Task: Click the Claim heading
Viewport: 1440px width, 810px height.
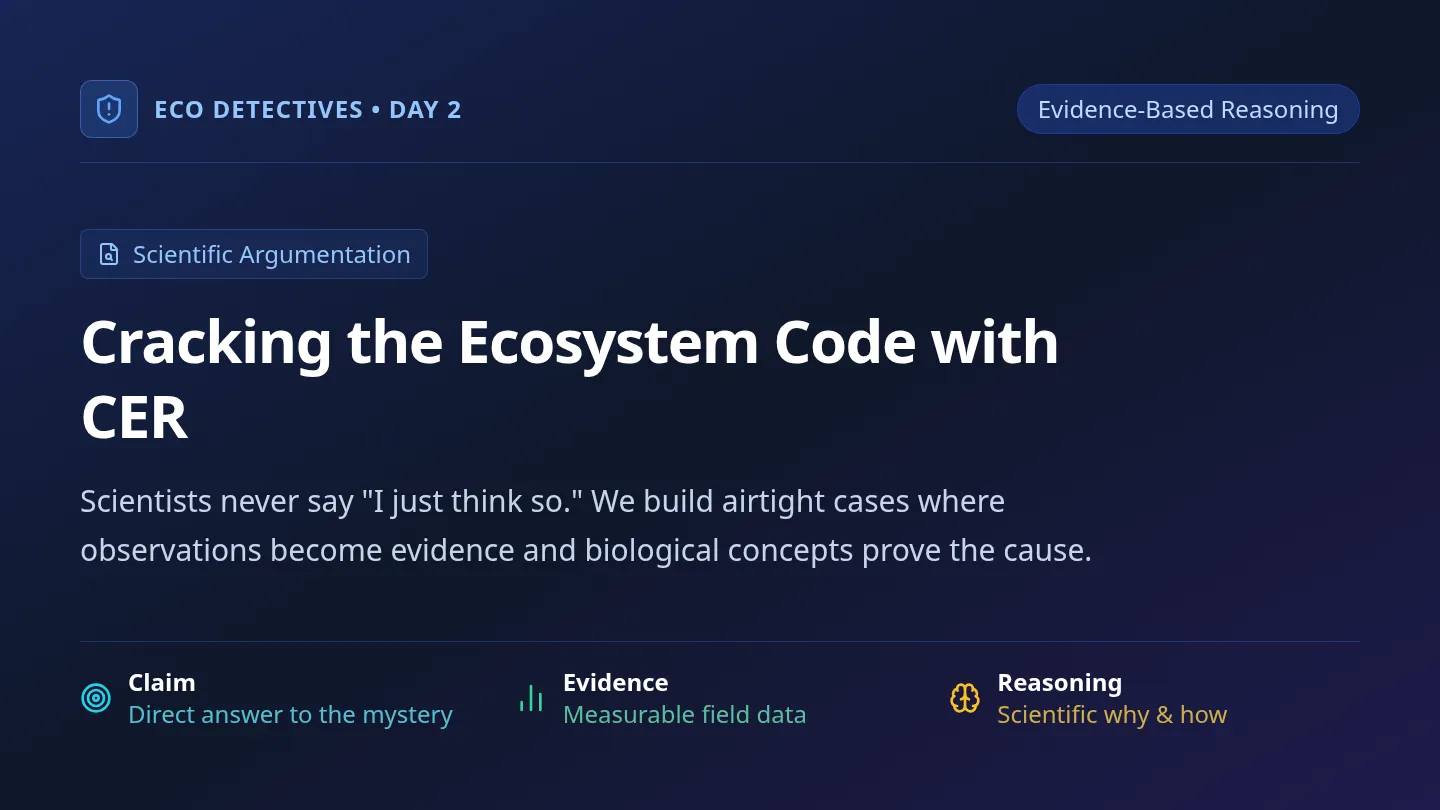Action: click(x=162, y=683)
